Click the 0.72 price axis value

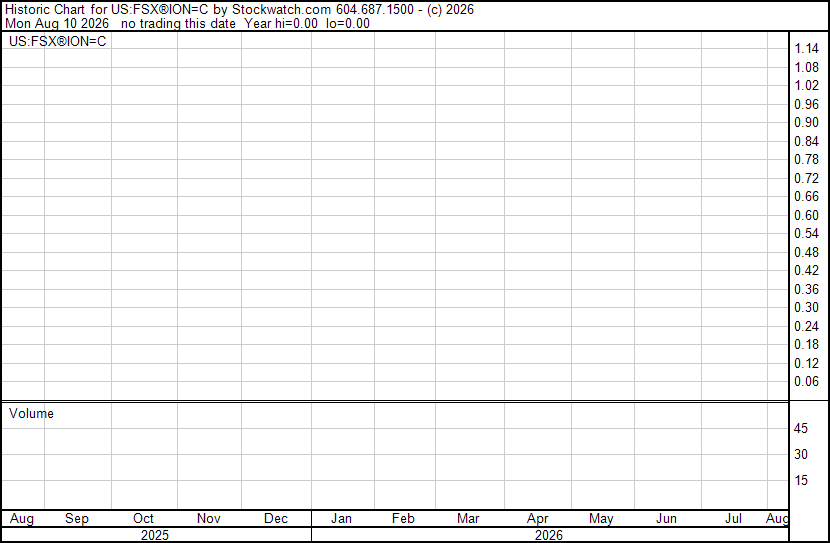pyautogui.click(x=806, y=178)
